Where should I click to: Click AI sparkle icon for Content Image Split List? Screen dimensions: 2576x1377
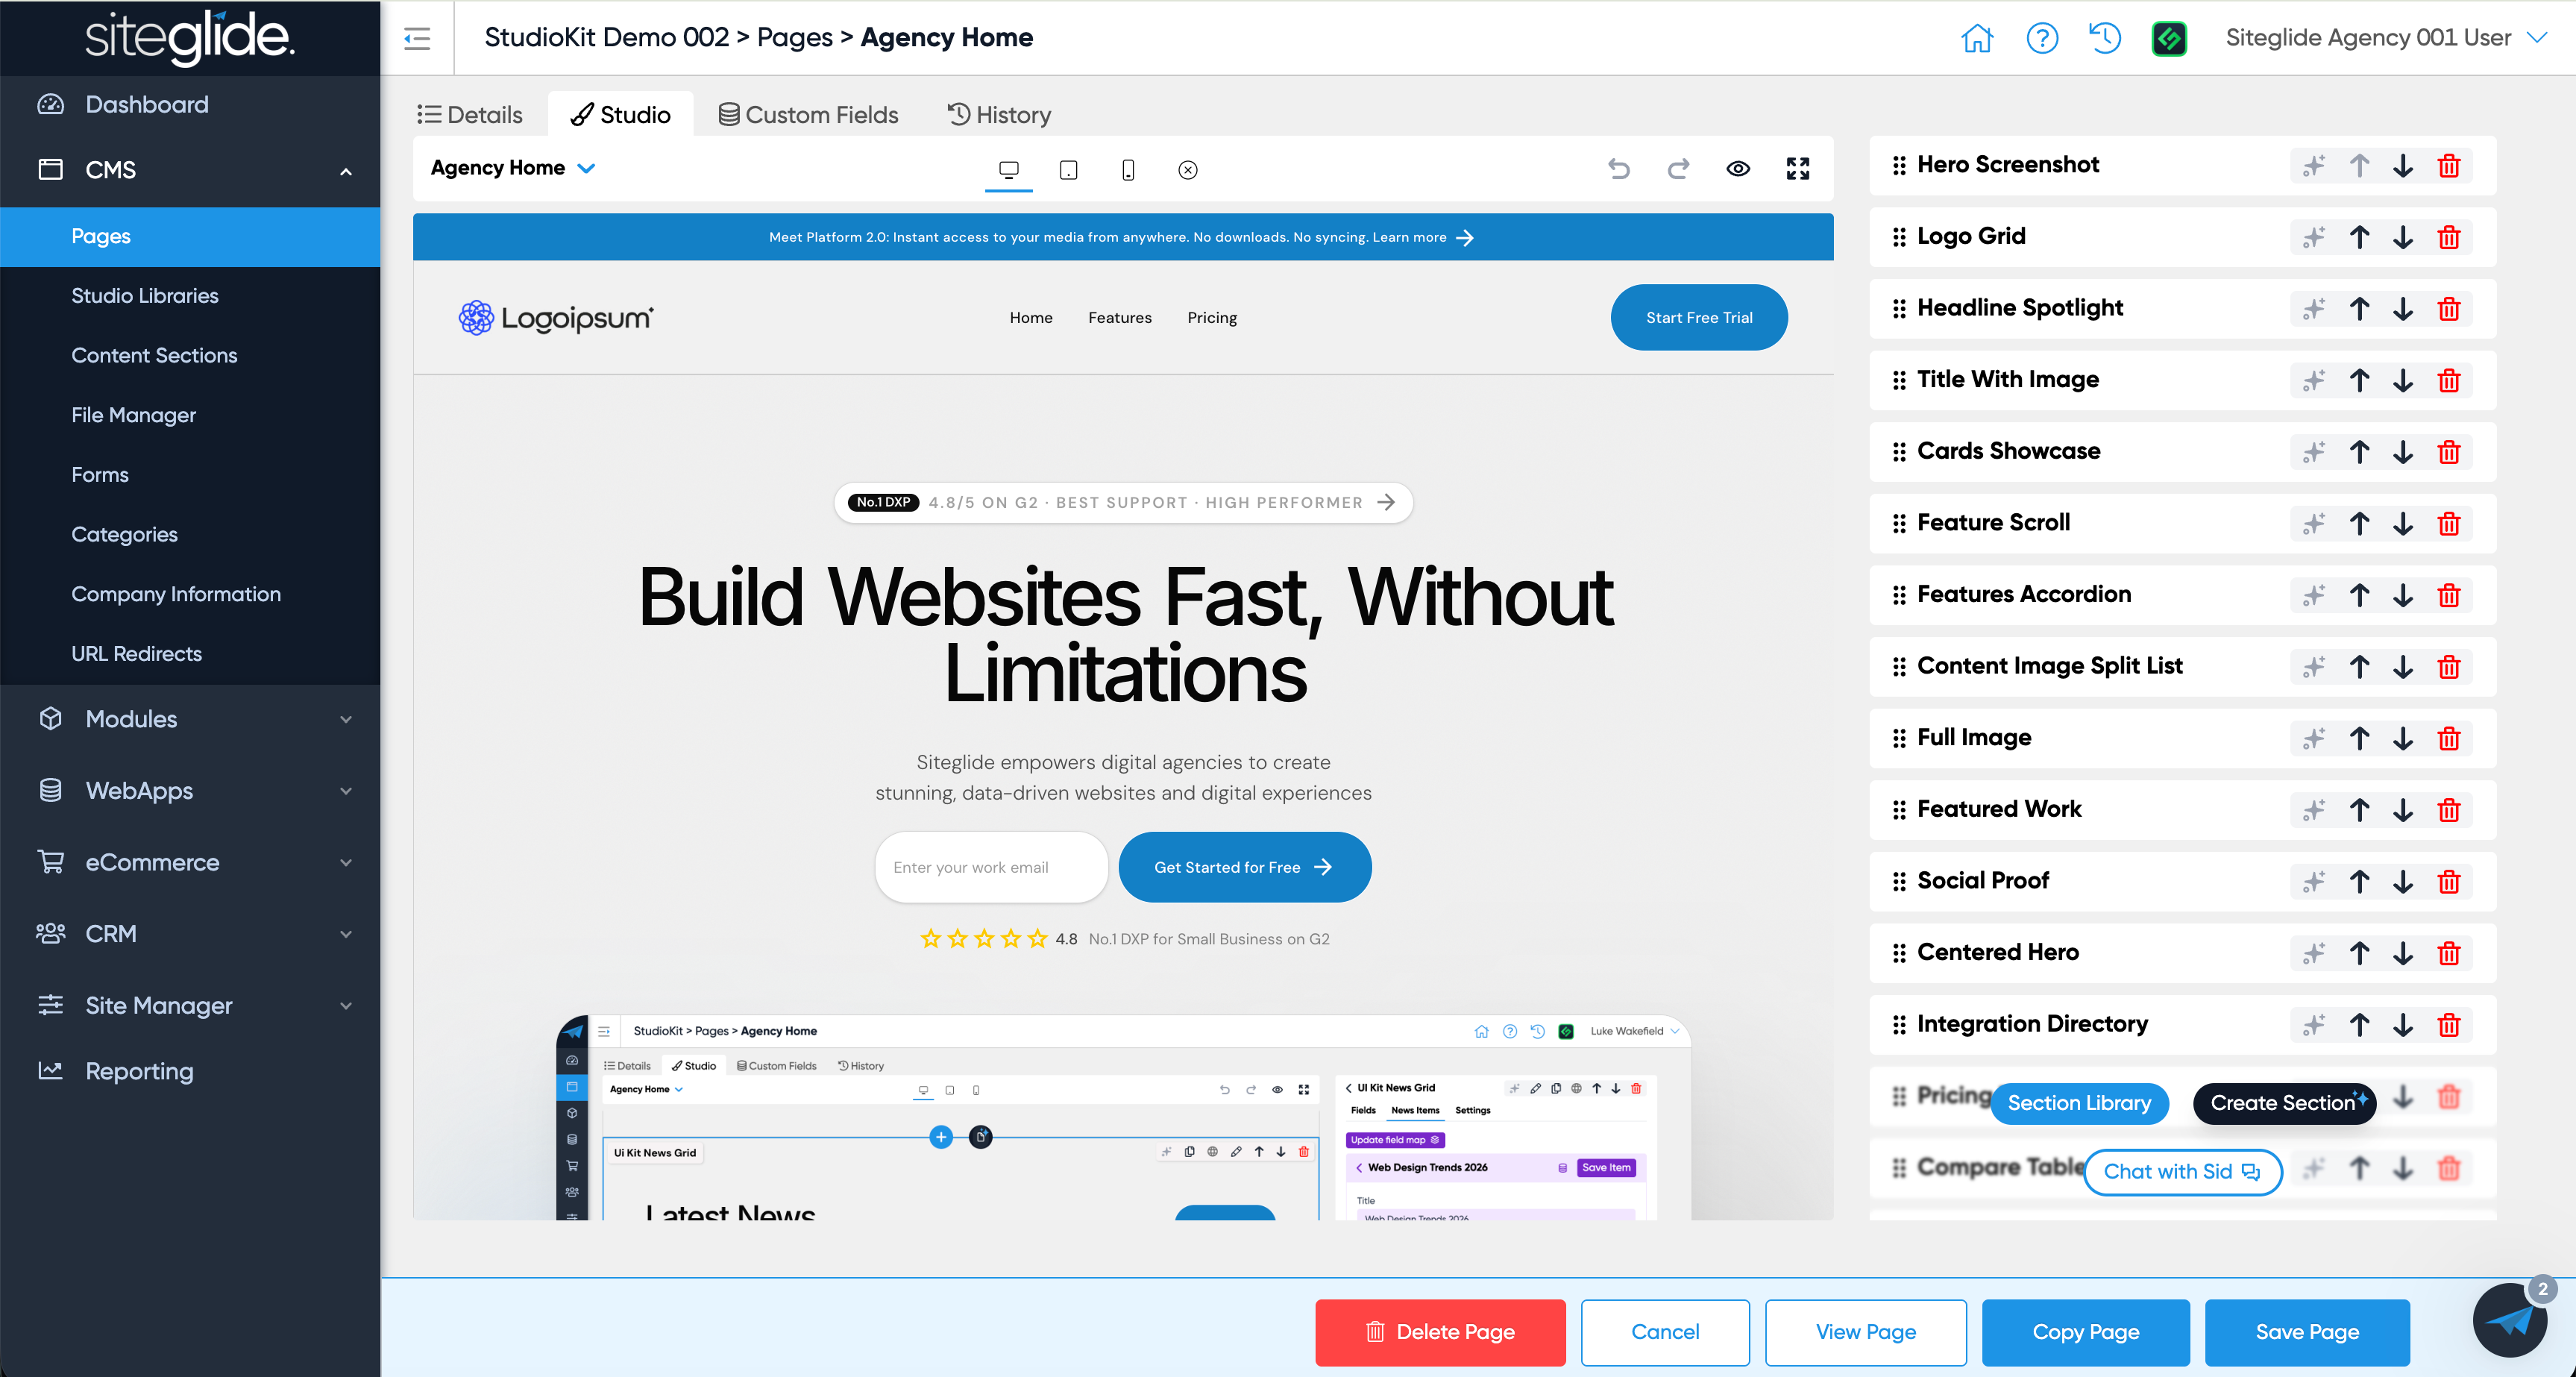pos(2314,667)
